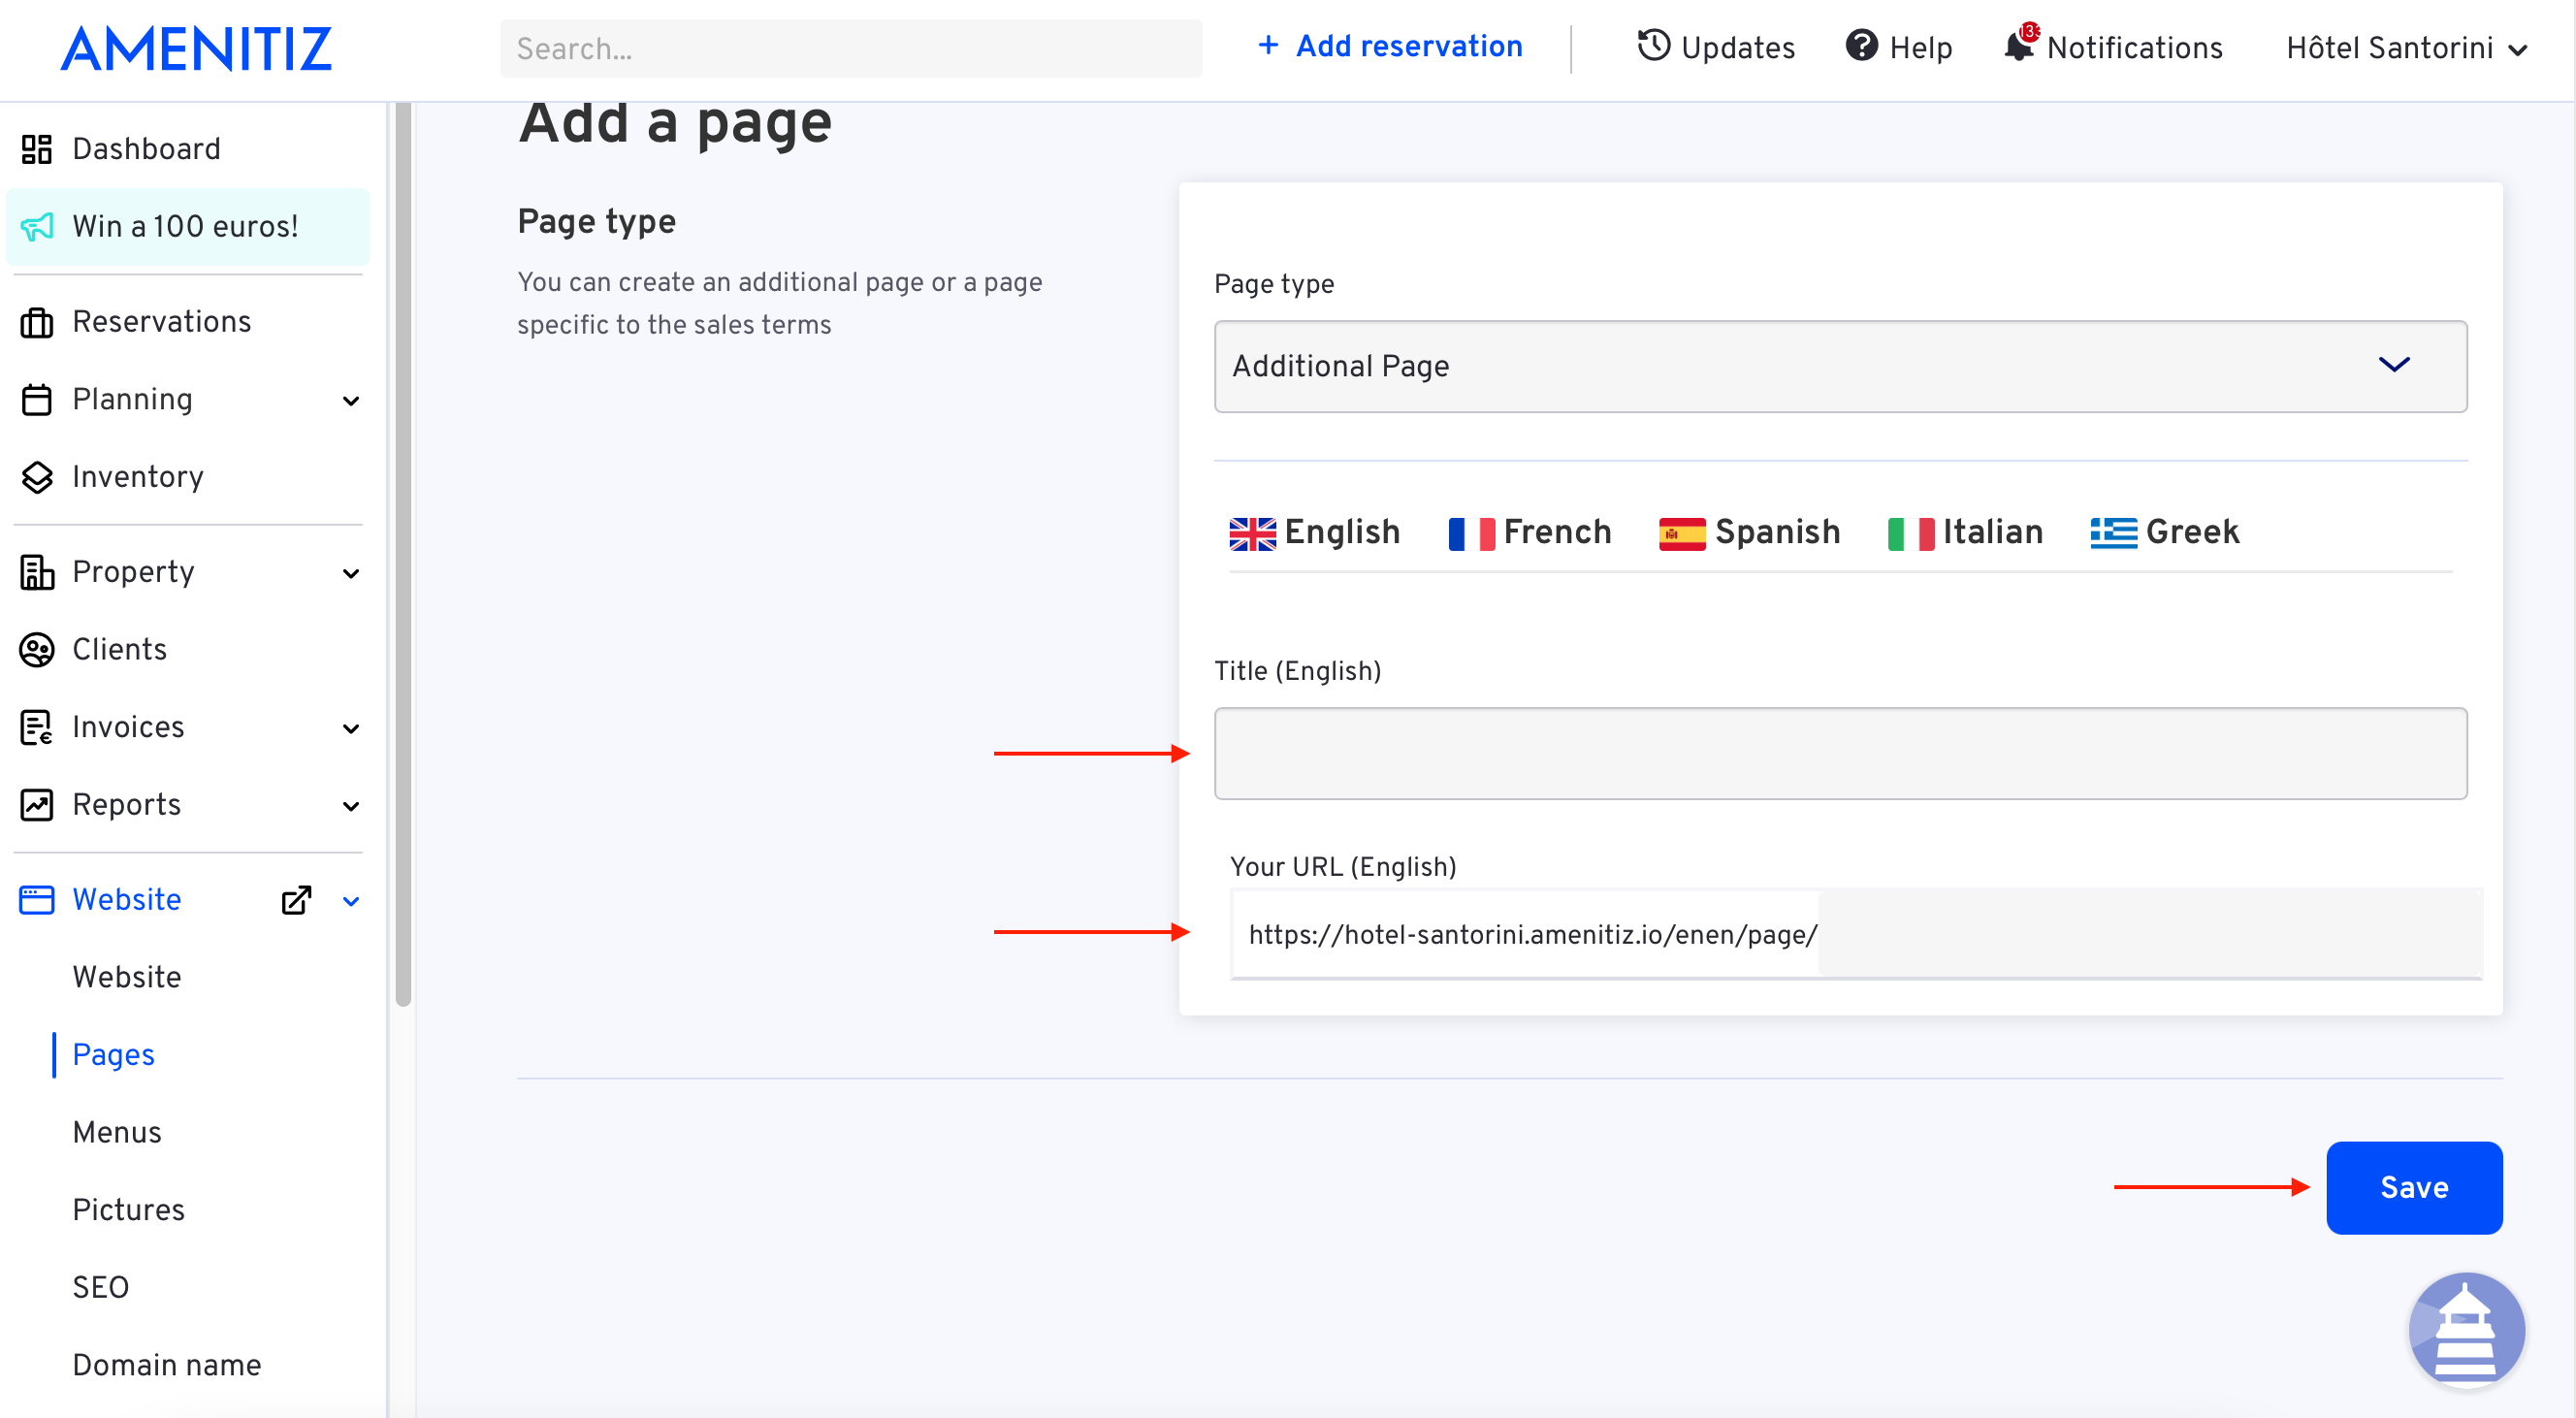Click the Add reservation link
Screen dimensions: 2576x1418
1390,46
